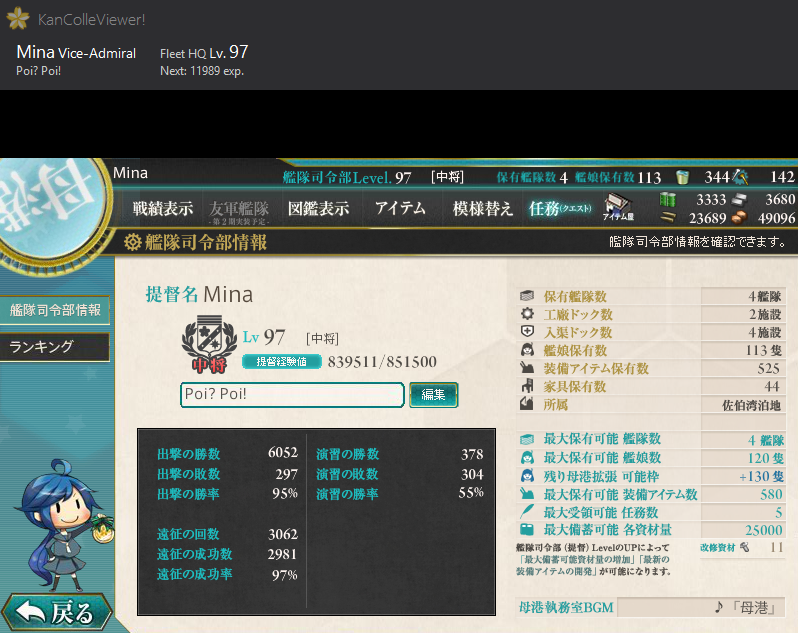Viewport: 798px width, 633px height.
Task: Click the 提督経験値 label badge
Action: [x=281, y=362]
